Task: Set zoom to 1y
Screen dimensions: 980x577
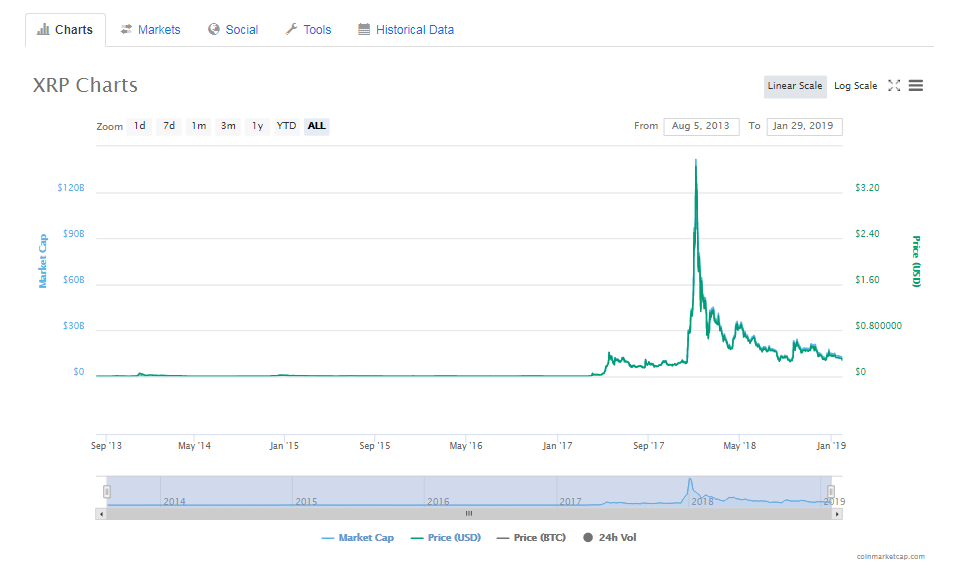Action: (258, 126)
